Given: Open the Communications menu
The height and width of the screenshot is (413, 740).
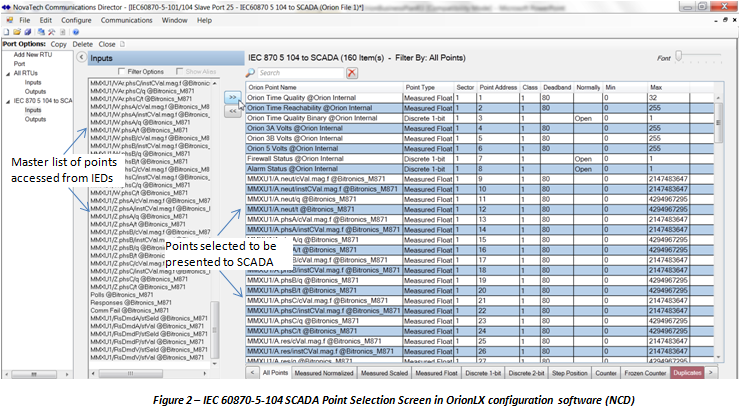Looking at the screenshot, I should 126,20.
